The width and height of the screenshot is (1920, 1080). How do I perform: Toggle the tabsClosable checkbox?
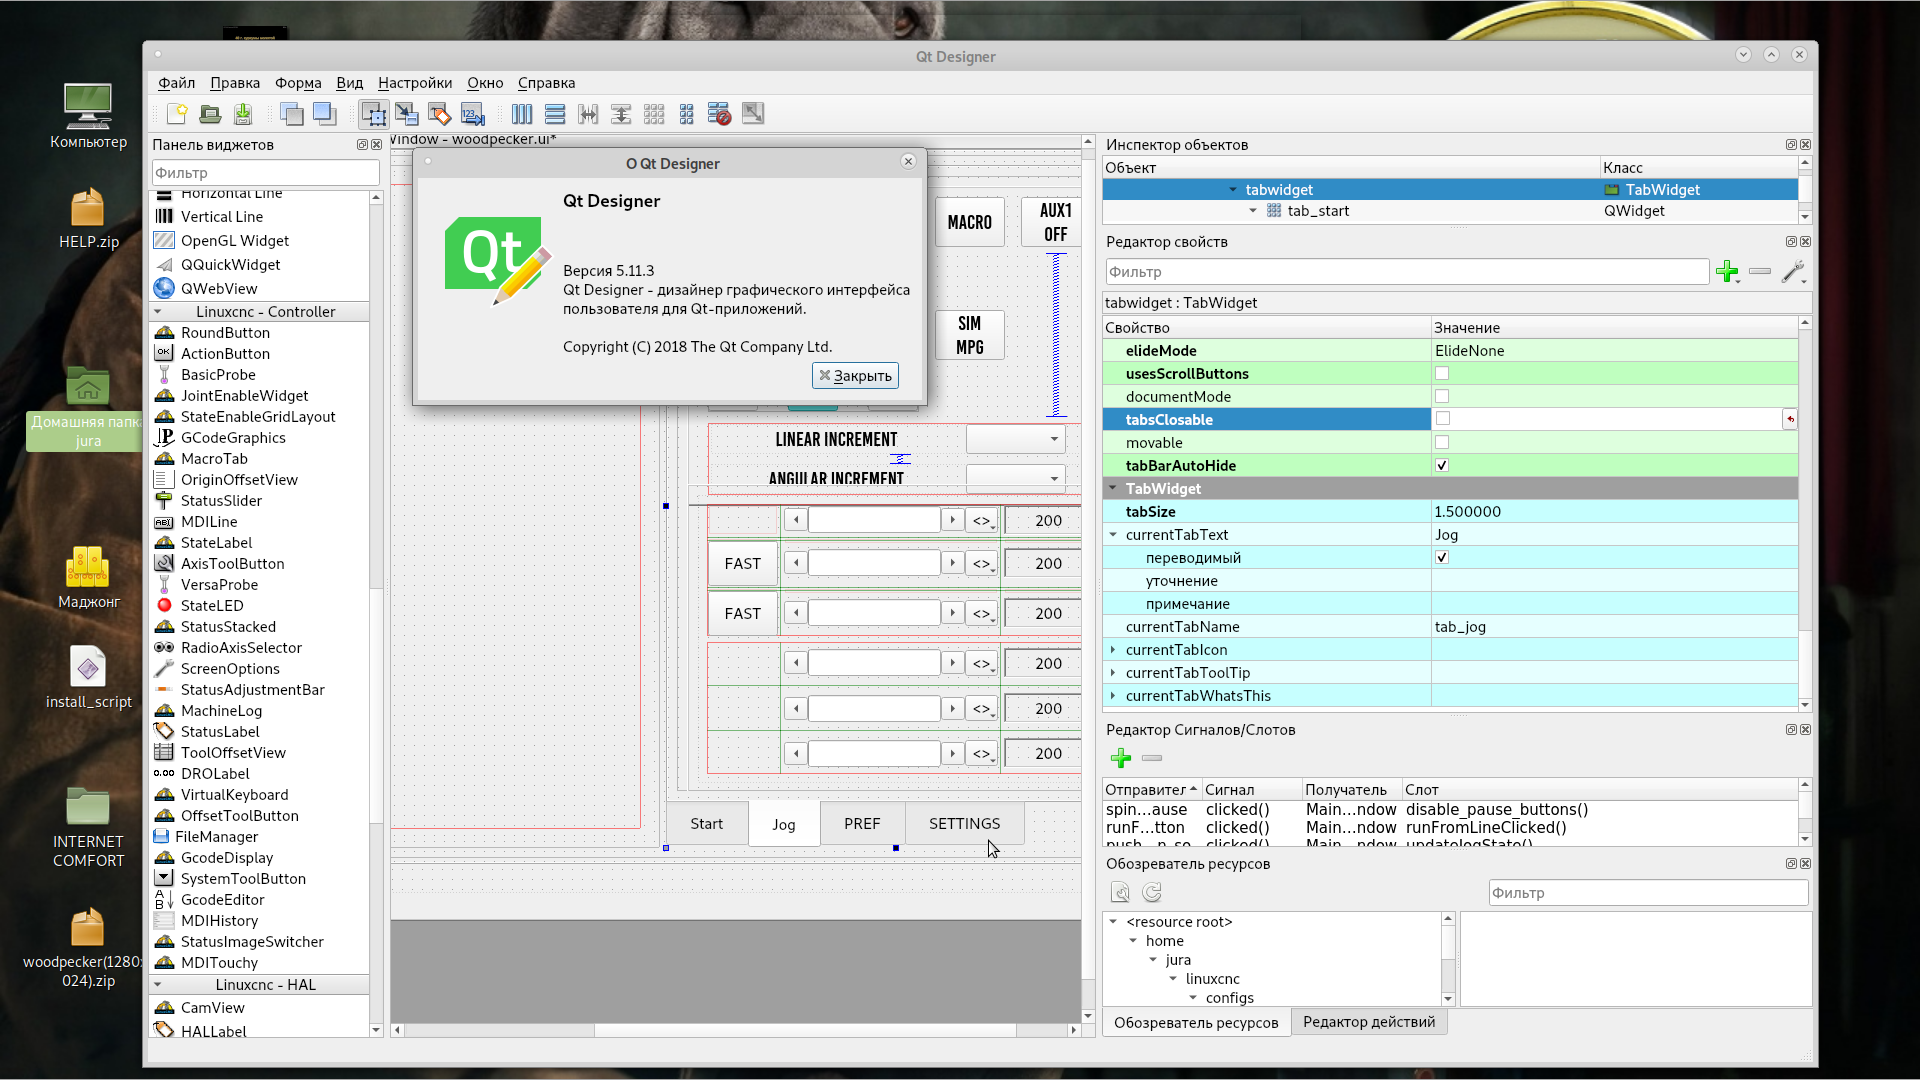pyautogui.click(x=1442, y=419)
